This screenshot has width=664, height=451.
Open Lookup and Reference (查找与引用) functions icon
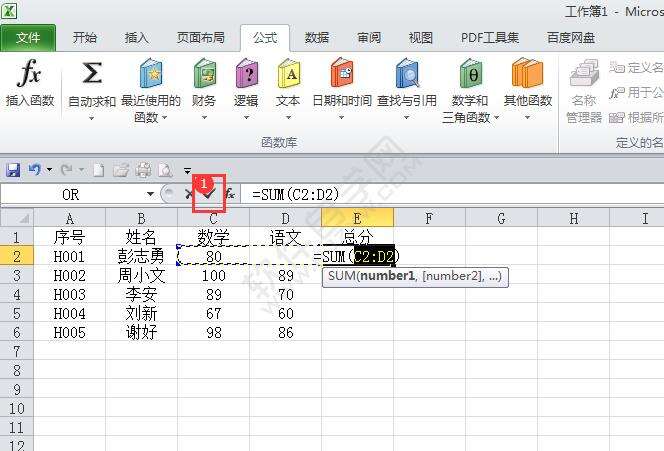pos(407,74)
